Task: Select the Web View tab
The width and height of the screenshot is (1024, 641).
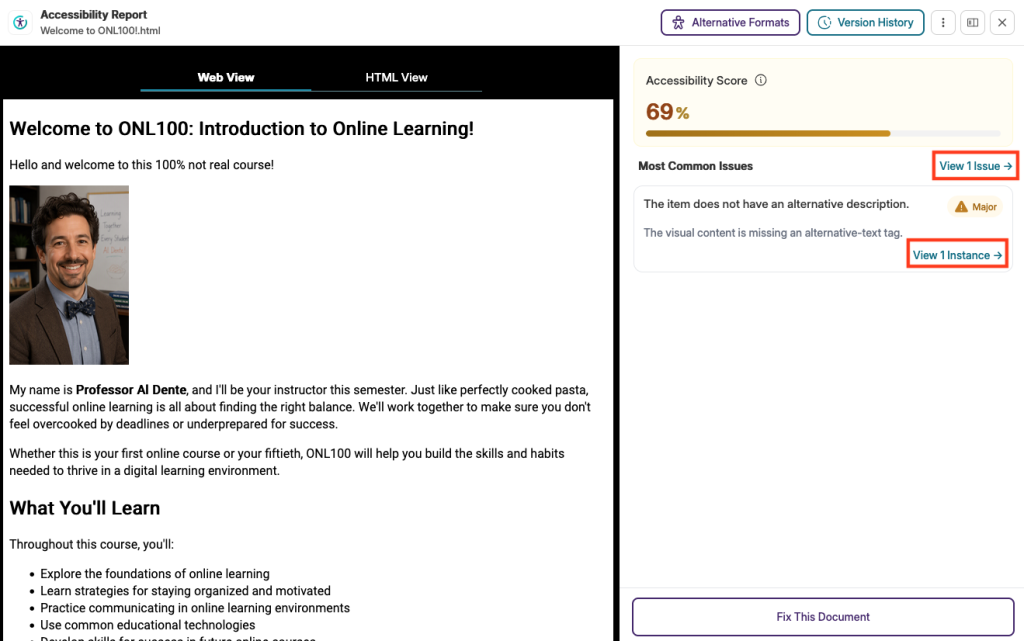Action: [x=226, y=78]
